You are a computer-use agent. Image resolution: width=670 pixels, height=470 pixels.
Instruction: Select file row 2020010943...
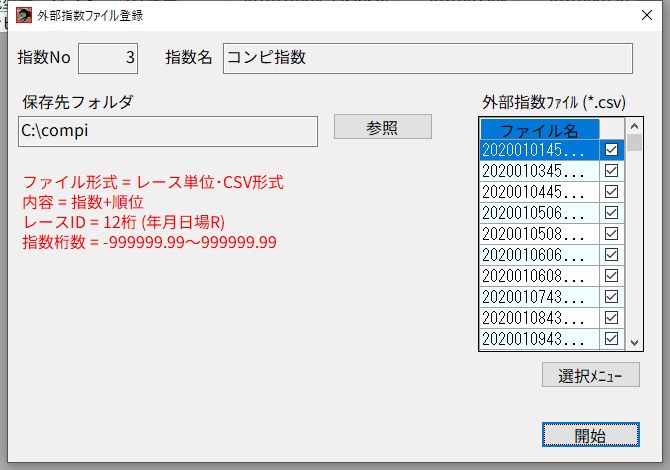pos(540,338)
